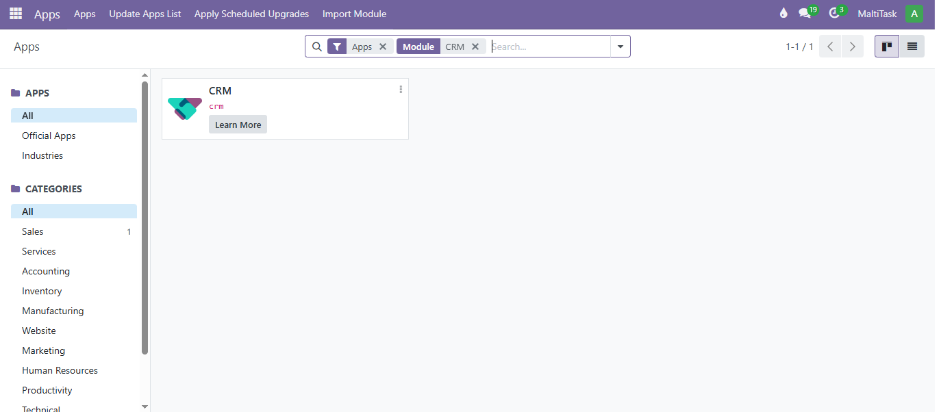936x412 pixels.
Task: Expand the search options dropdown arrow
Action: 620,47
